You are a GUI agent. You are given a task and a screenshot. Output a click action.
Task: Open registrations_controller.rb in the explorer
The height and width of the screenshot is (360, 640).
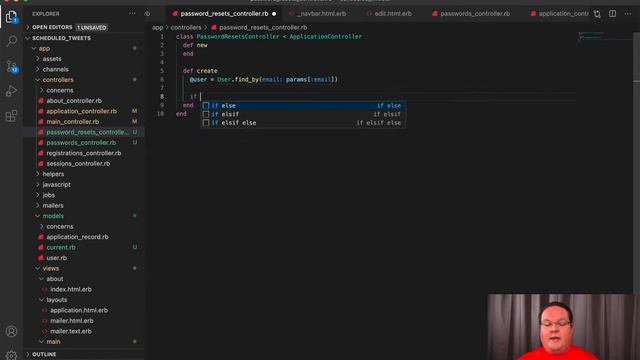coord(84,153)
